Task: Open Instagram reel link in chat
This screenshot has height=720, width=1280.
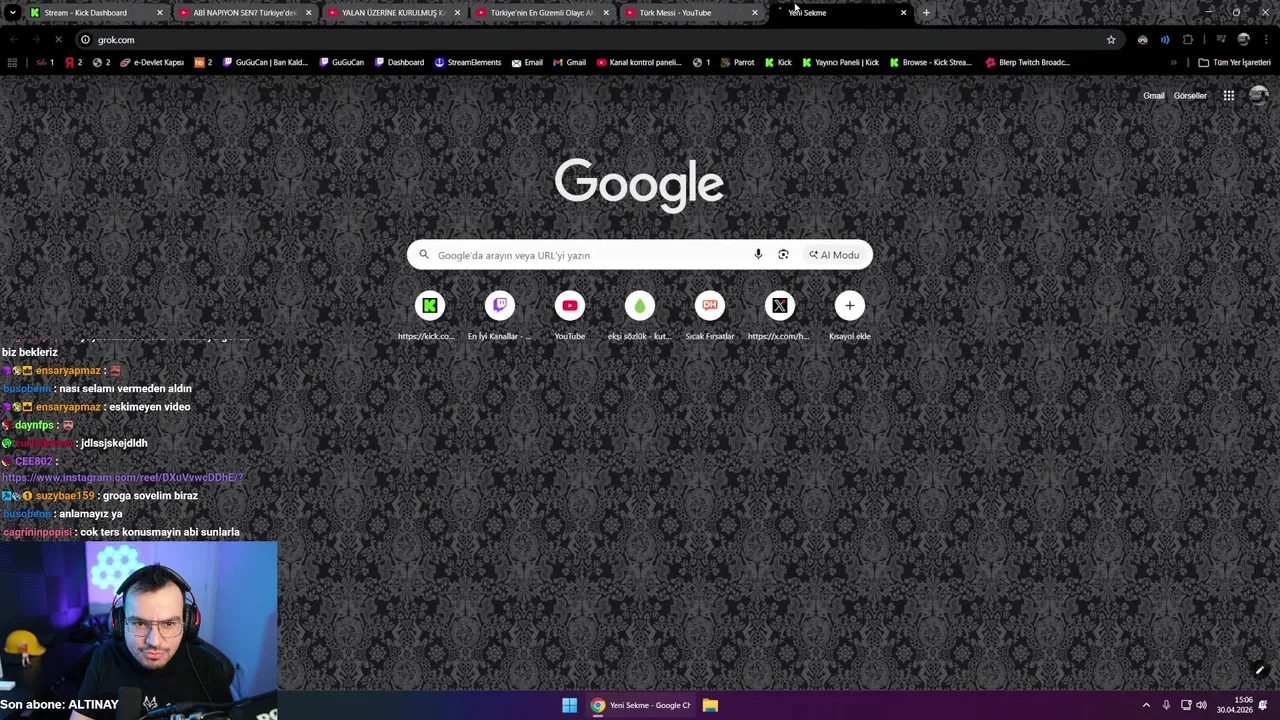Action: click(123, 478)
